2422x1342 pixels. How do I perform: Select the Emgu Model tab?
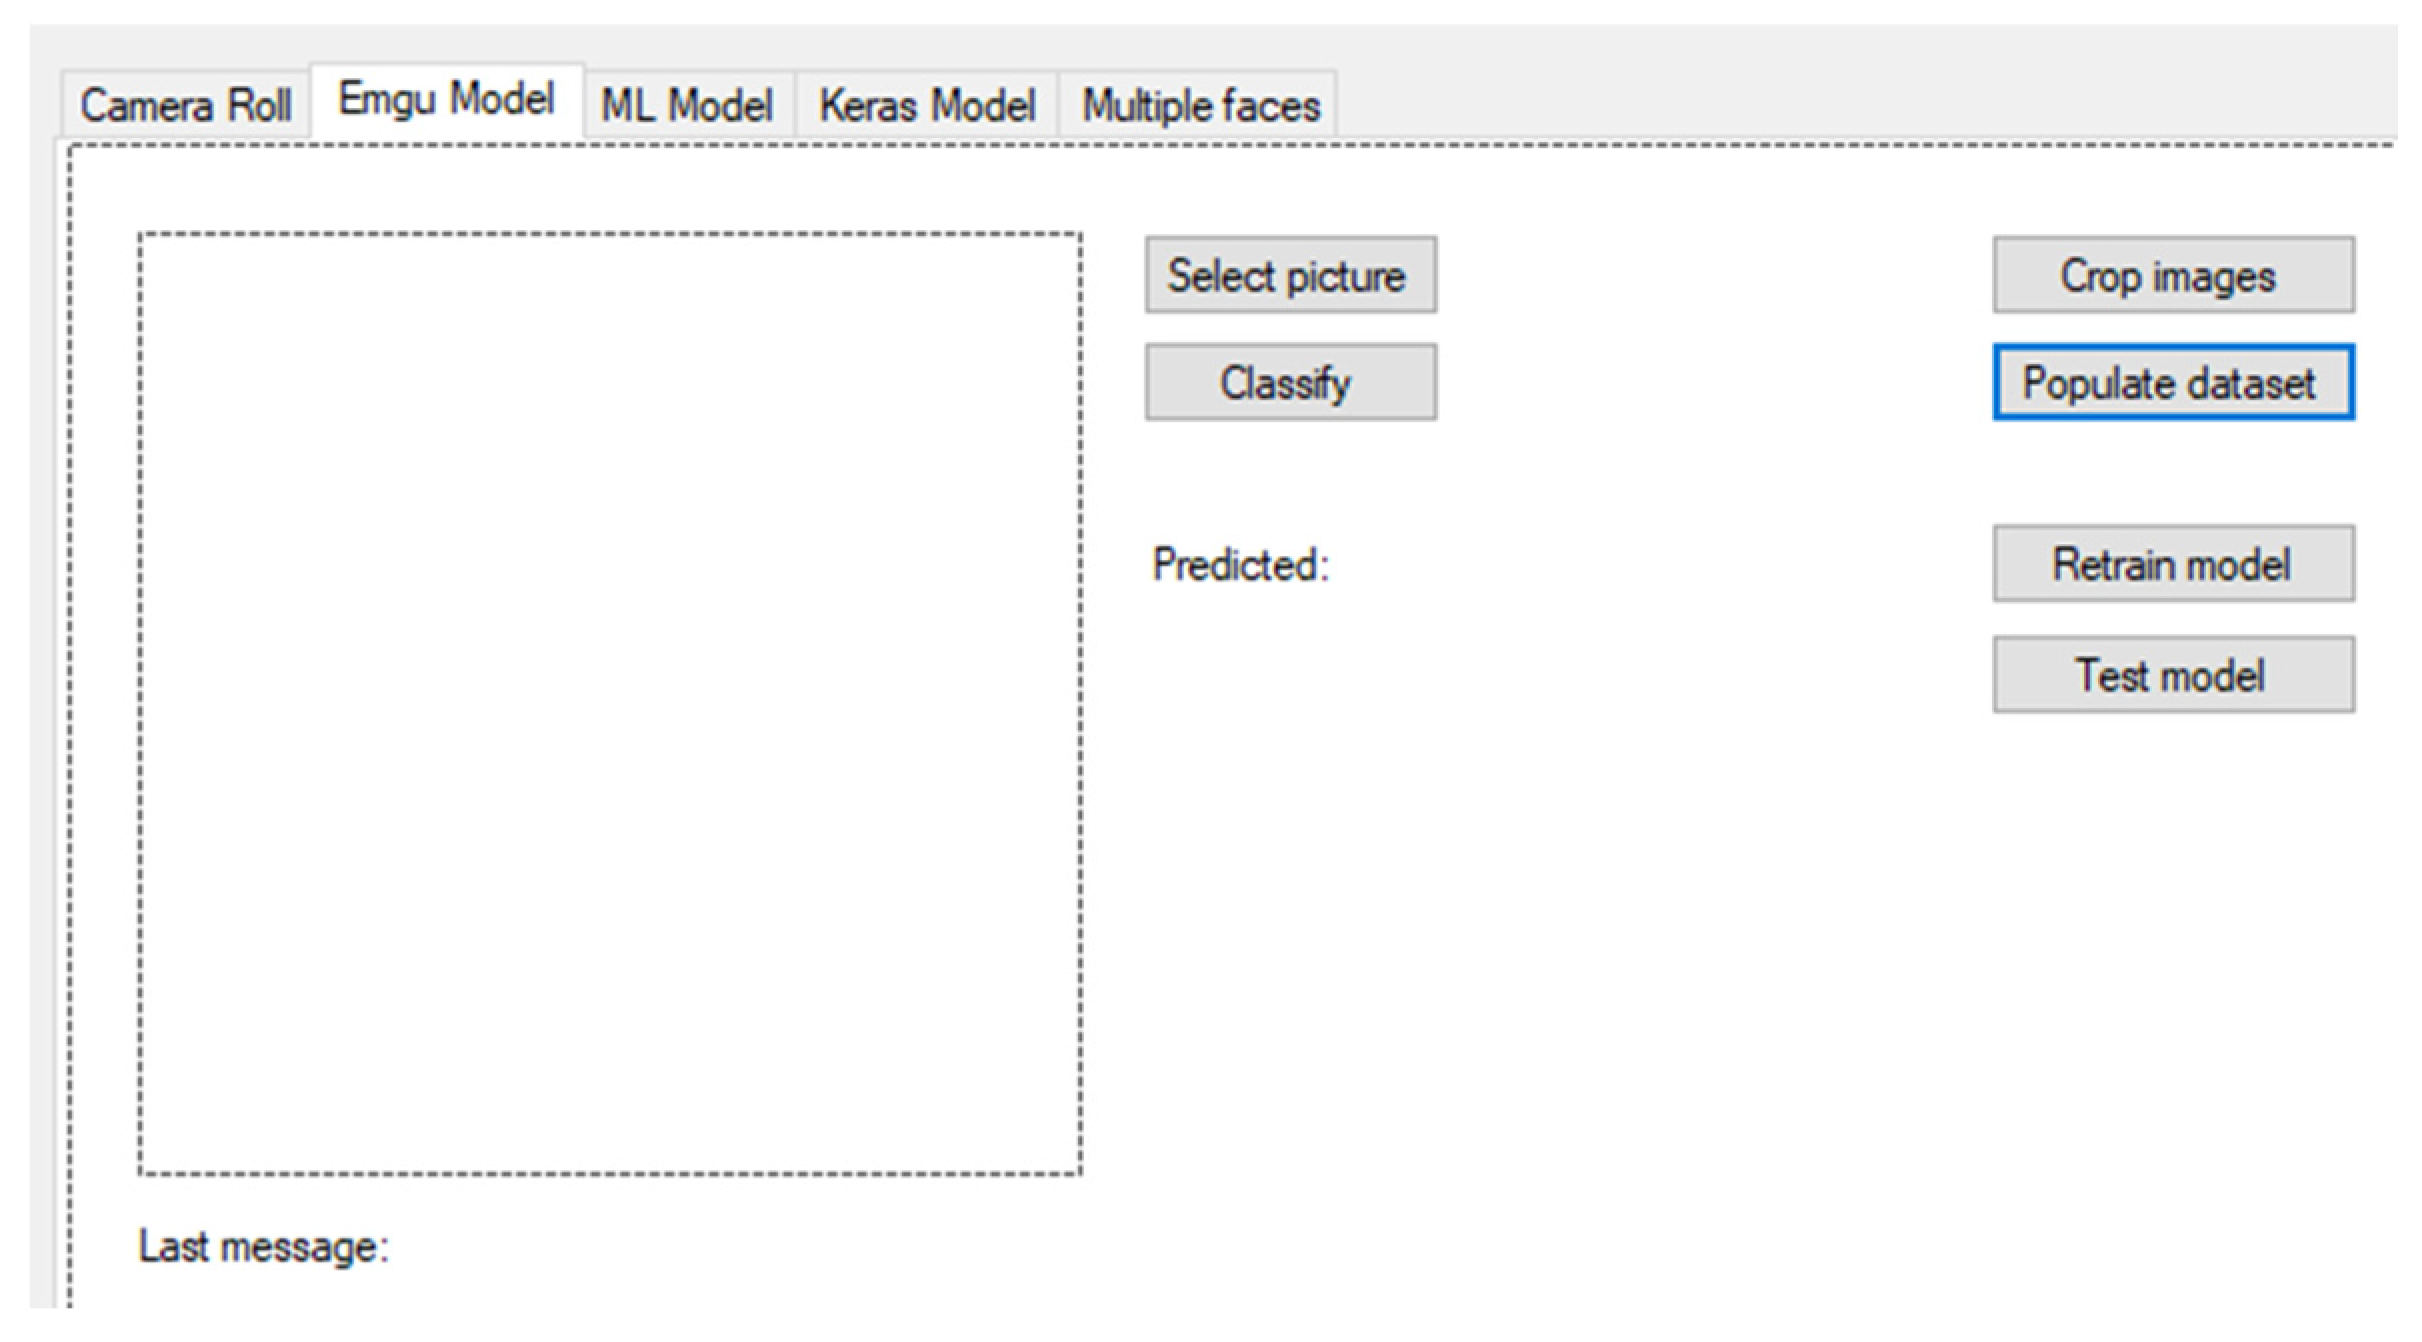446,99
